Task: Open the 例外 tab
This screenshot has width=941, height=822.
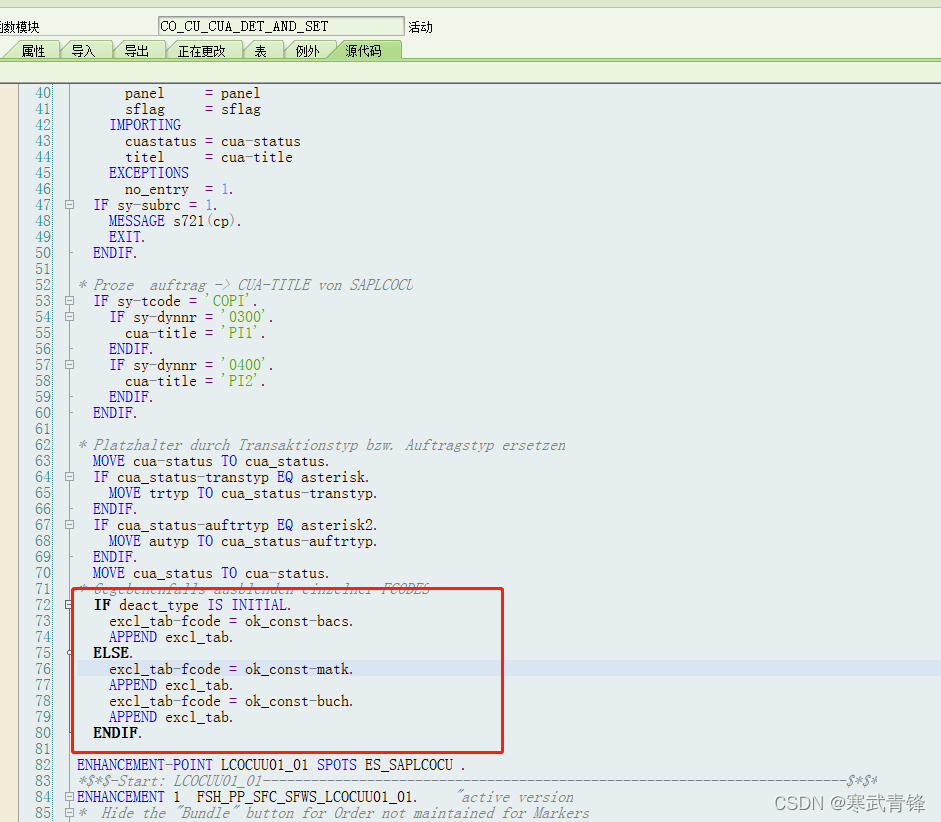Action: (x=307, y=51)
